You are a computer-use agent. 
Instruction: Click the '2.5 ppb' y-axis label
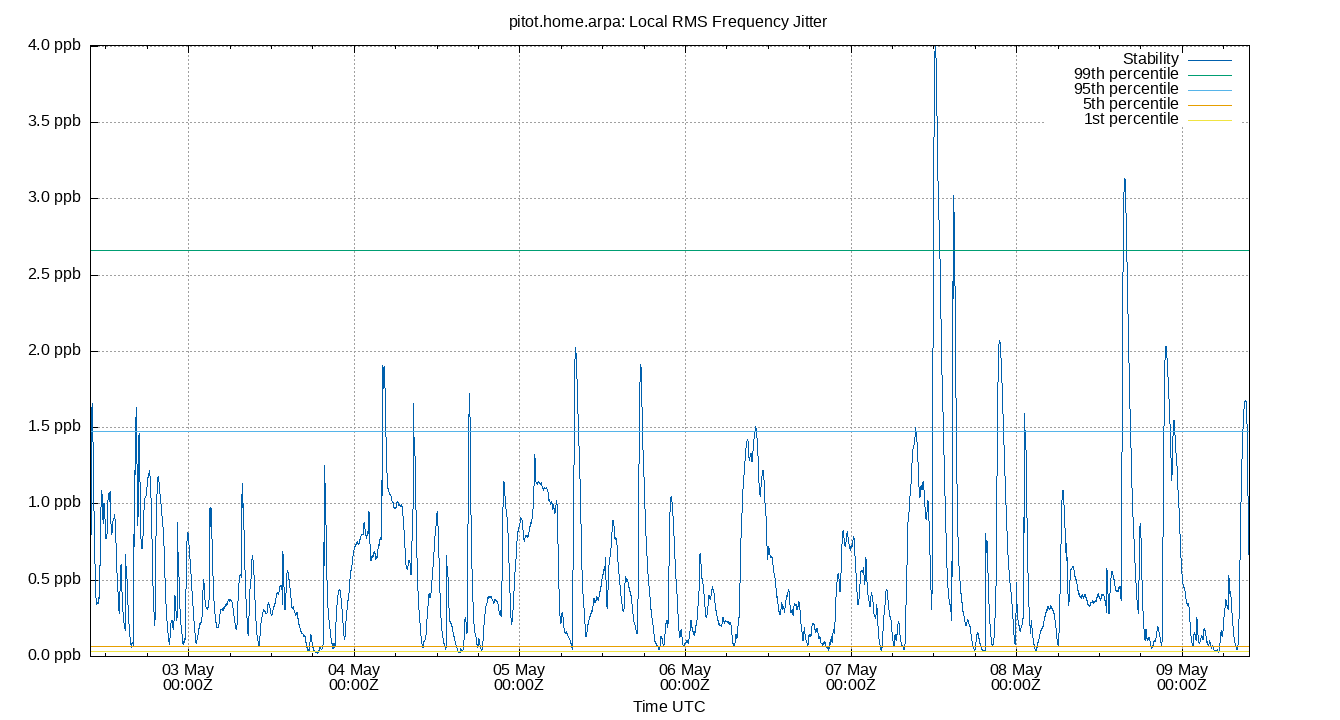click(x=53, y=274)
